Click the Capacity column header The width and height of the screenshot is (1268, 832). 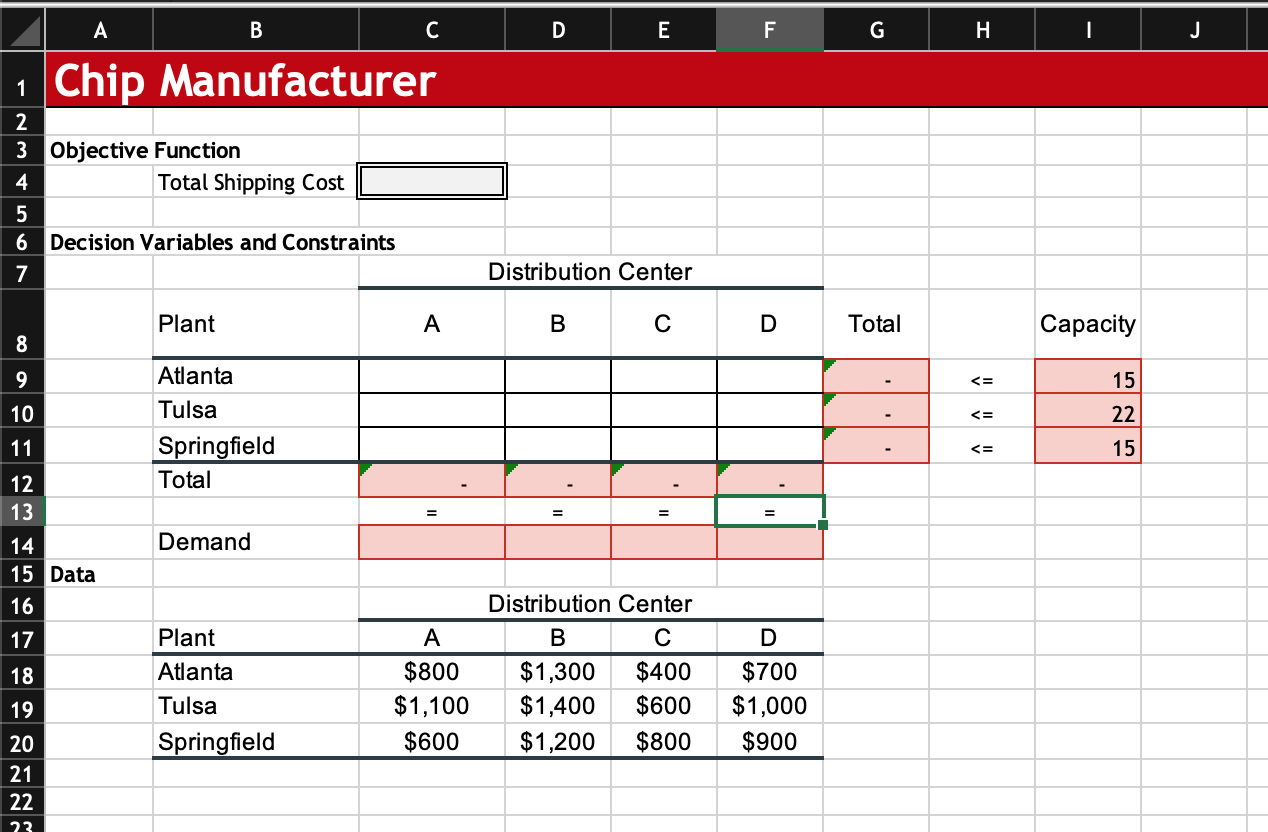click(x=1088, y=324)
